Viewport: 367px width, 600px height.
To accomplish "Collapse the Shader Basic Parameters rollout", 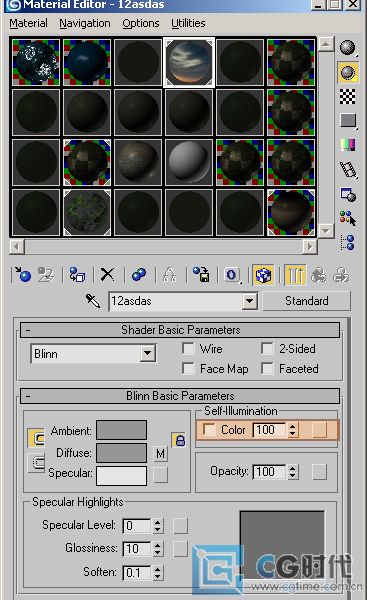I will point(180,330).
